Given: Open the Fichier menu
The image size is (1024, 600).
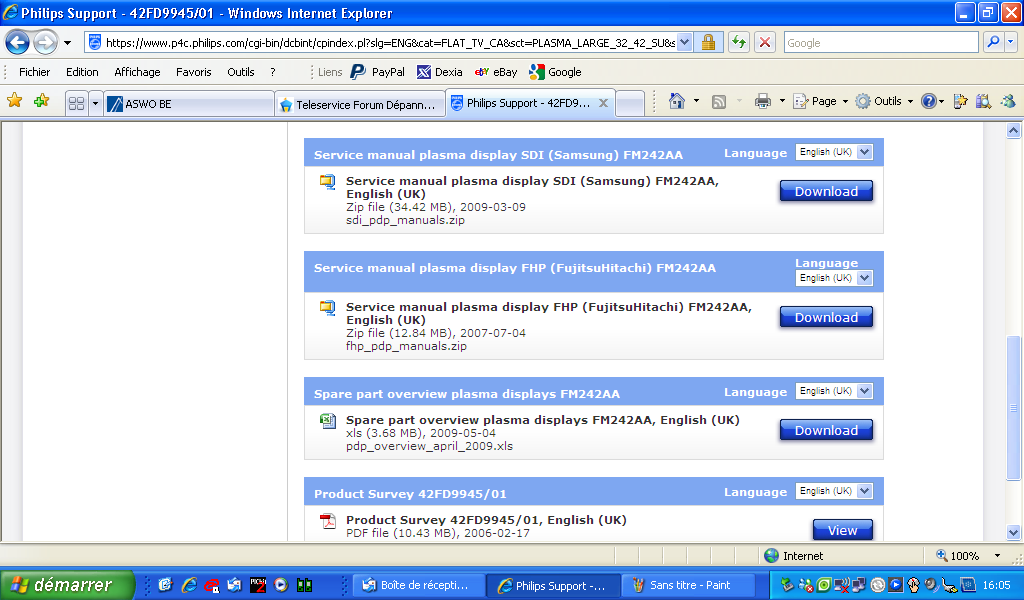Looking at the screenshot, I should click(35, 72).
